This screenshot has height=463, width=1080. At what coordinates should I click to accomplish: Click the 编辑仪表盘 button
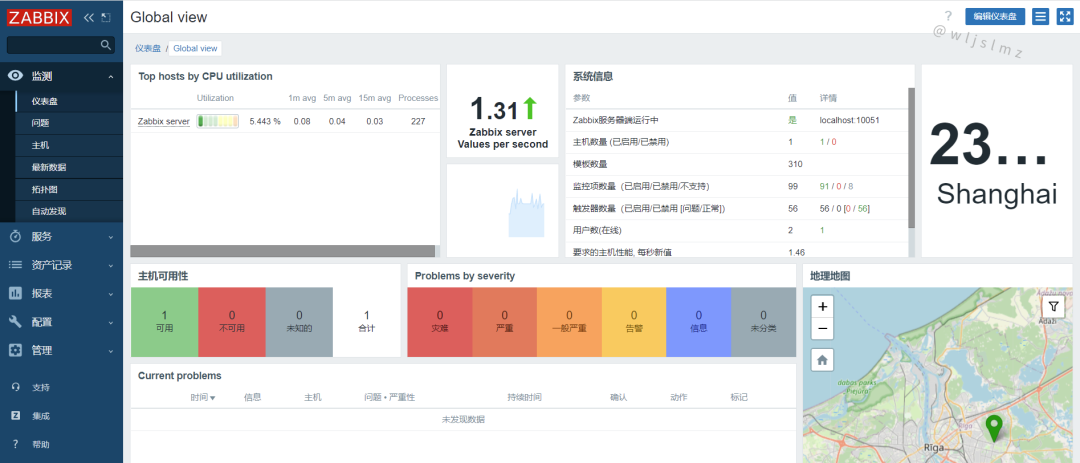[995, 17]
